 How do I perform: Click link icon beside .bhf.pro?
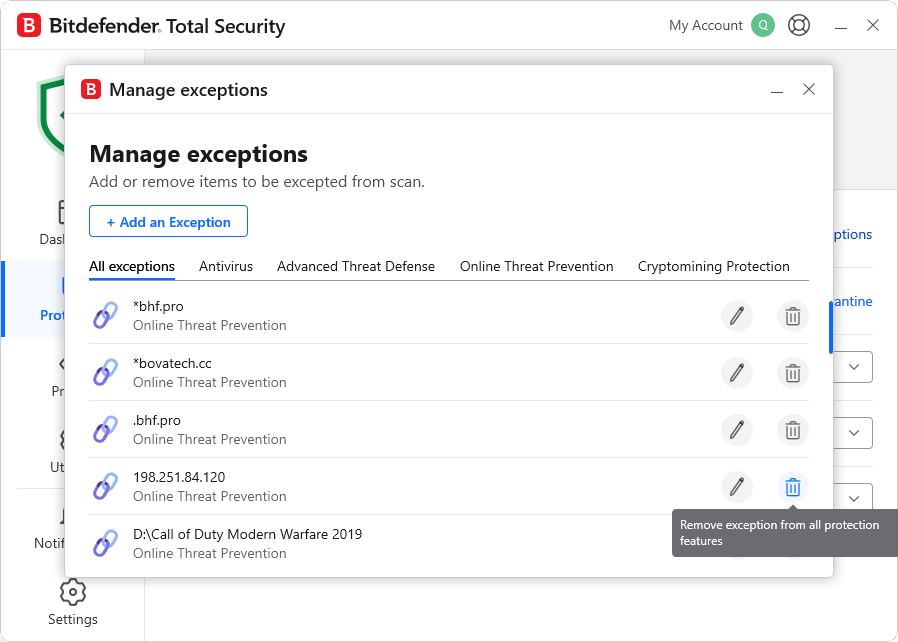tap(105, 430)
